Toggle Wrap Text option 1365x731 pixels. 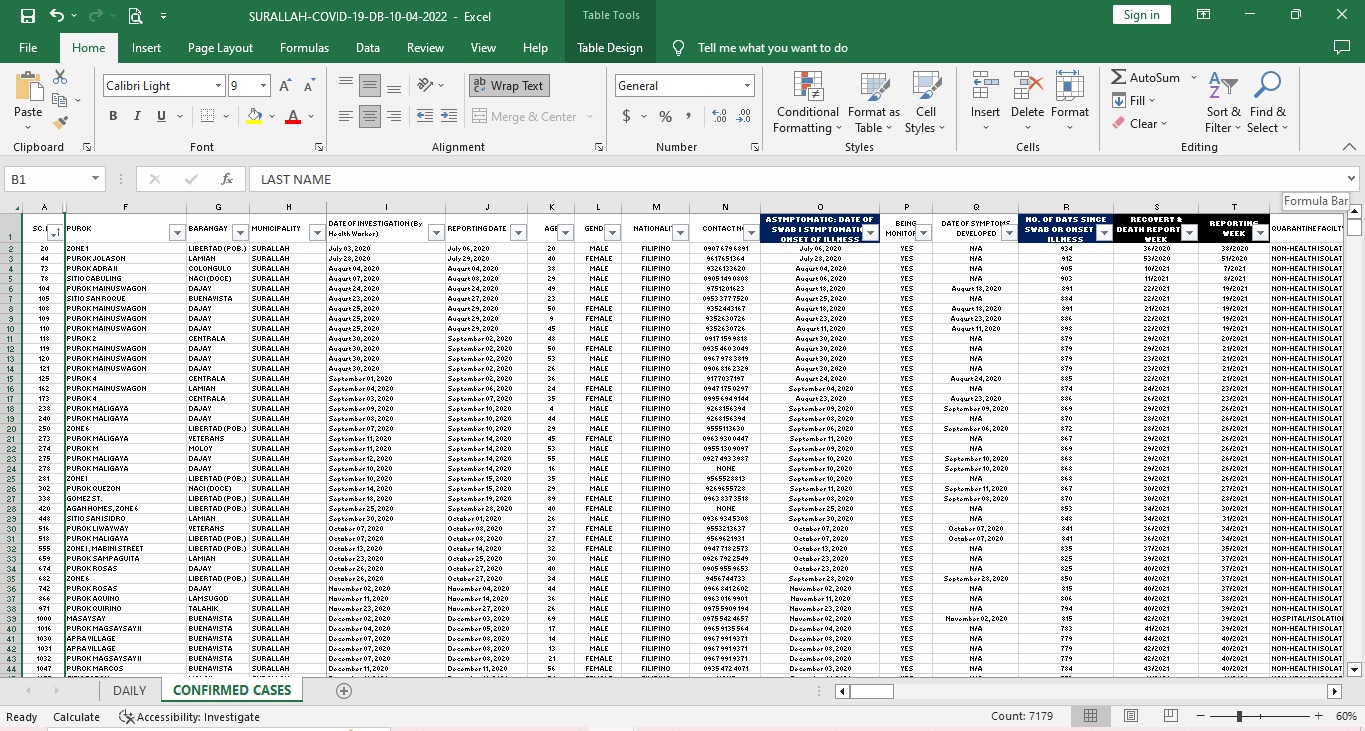pyautogui.click(x=508, y=86)
